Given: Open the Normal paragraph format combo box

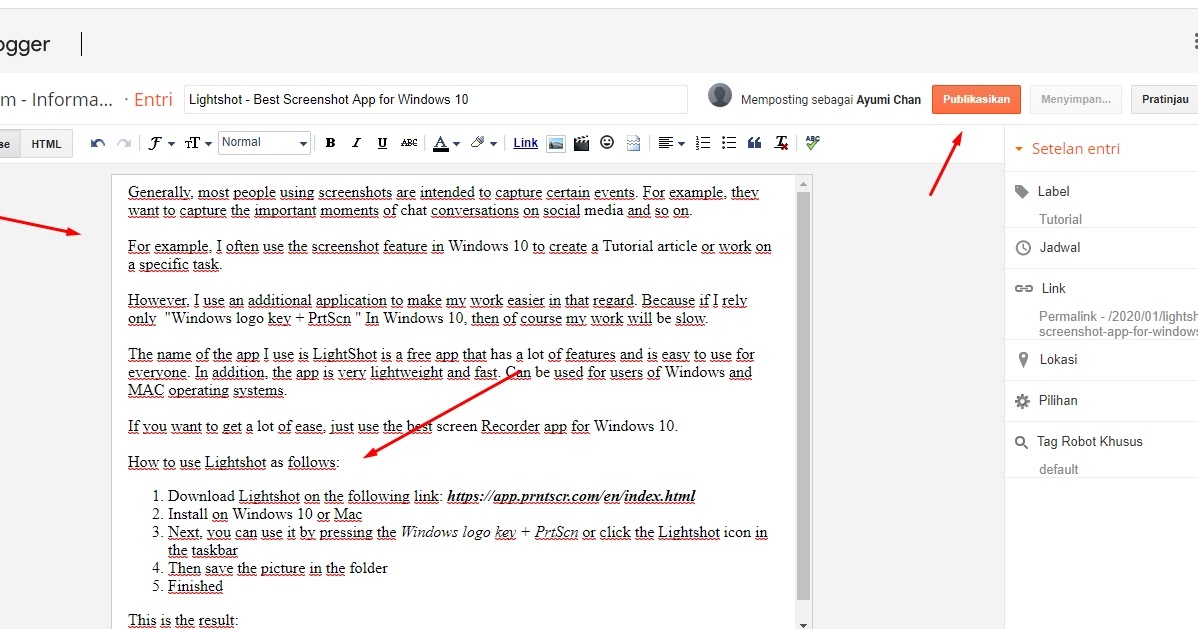Looking at the screenshot, I should 264,142.
